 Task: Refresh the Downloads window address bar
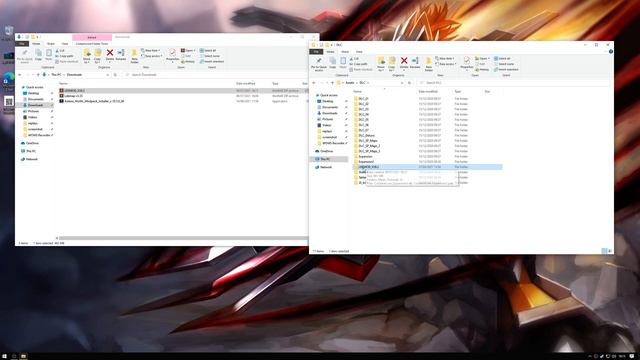click(x=115, y=75)
